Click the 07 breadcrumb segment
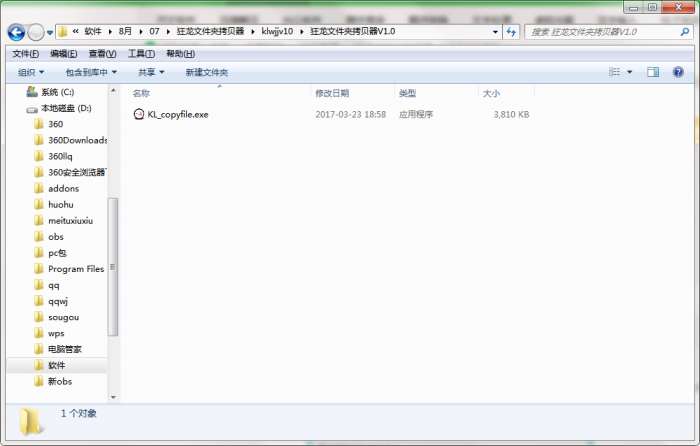 pos(154,32)
